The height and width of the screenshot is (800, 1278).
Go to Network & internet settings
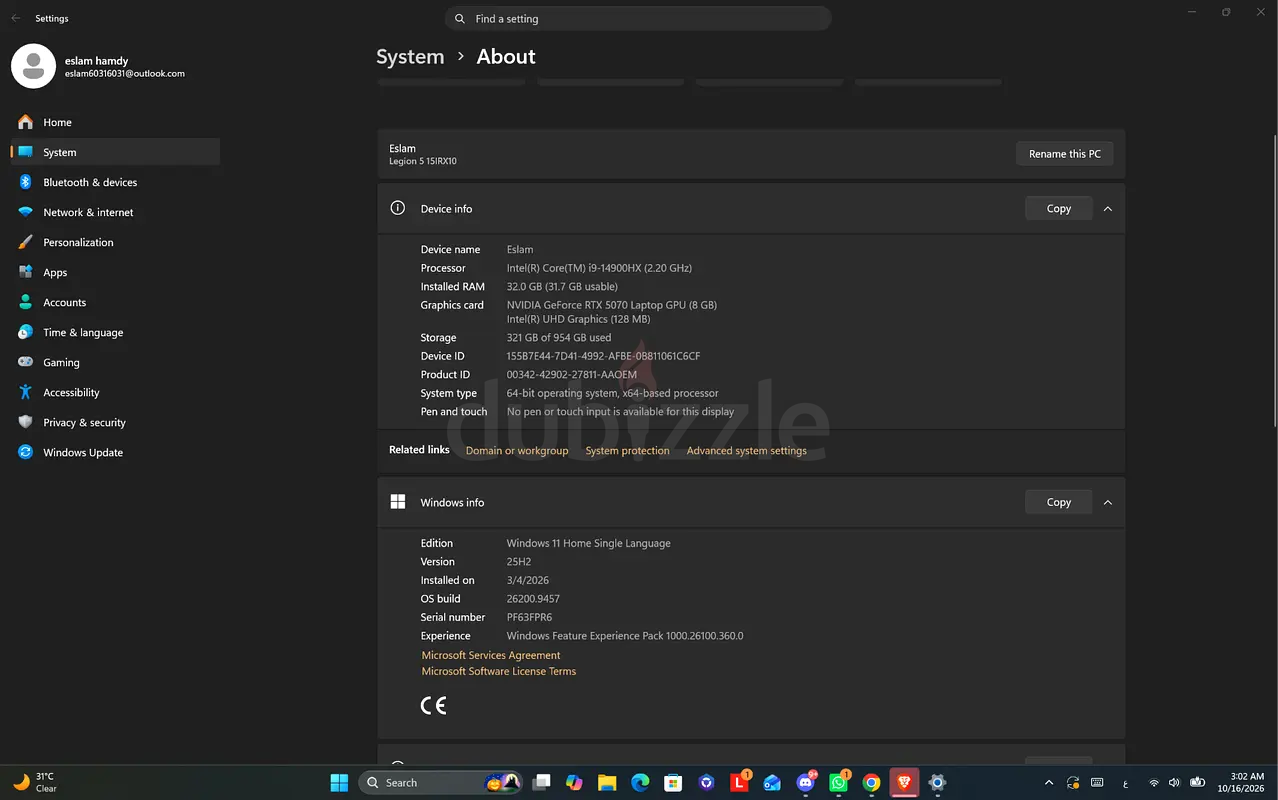click(x=115, y=212)
